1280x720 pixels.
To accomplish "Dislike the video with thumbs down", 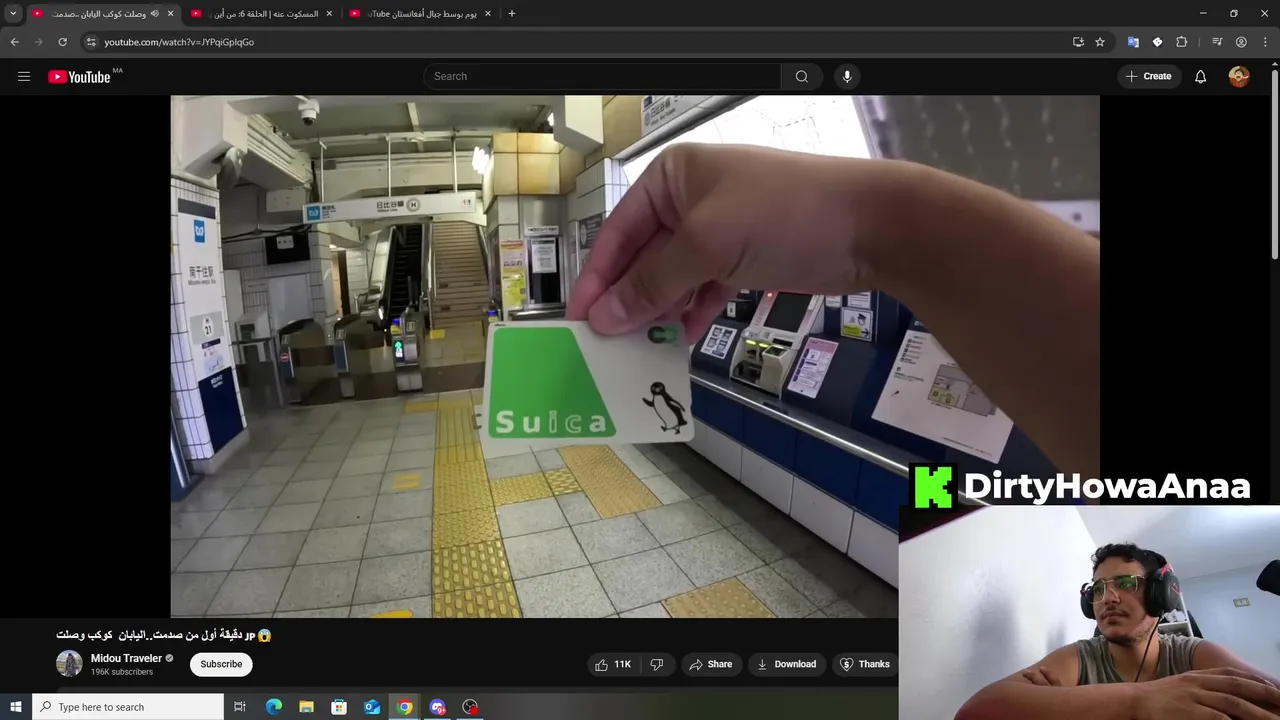I will click(x=657, y=664).
